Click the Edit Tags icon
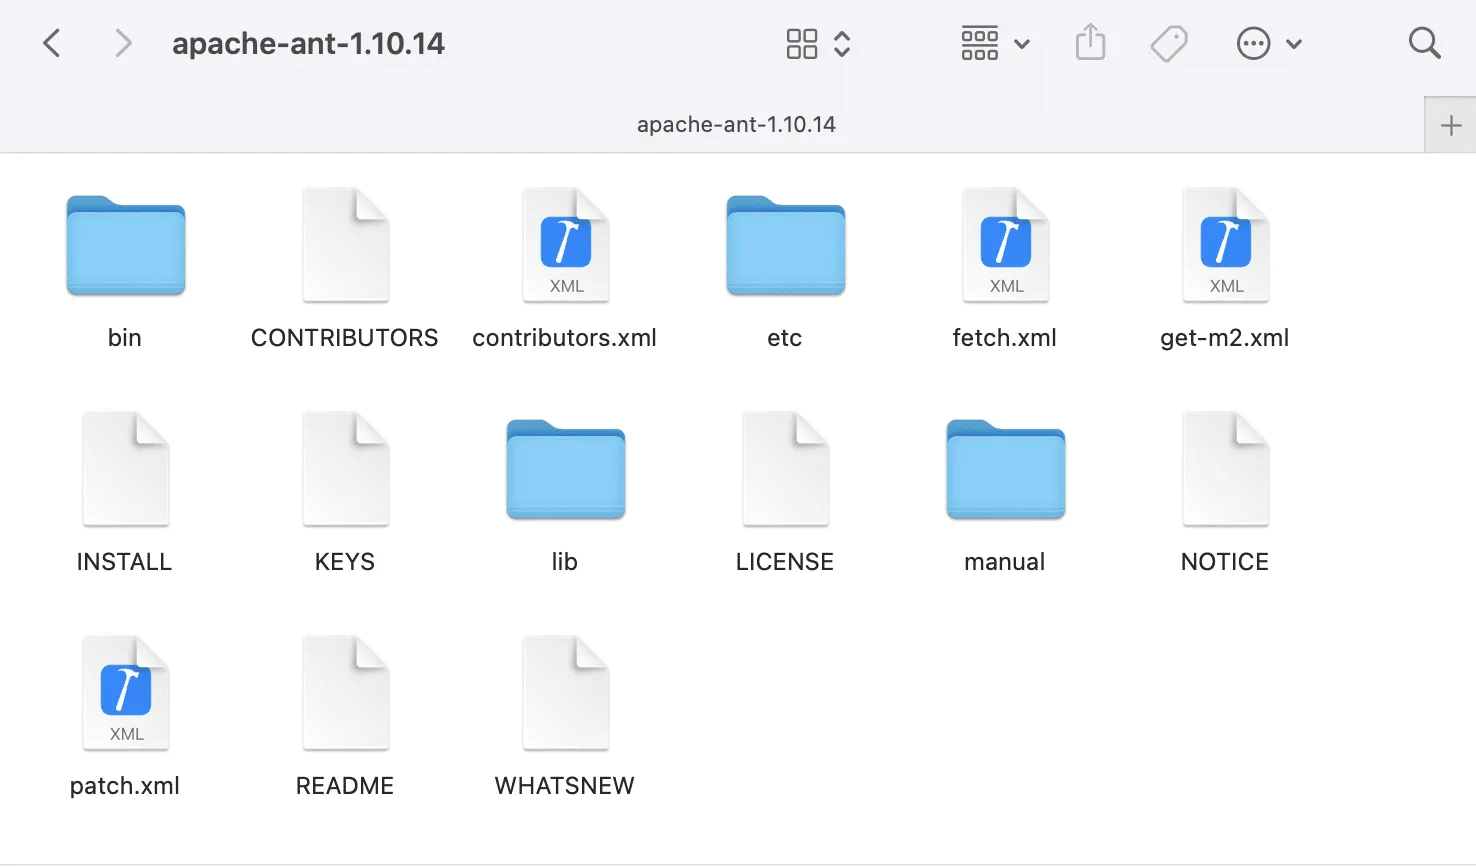The image size is (1476, 868). 1168,43
